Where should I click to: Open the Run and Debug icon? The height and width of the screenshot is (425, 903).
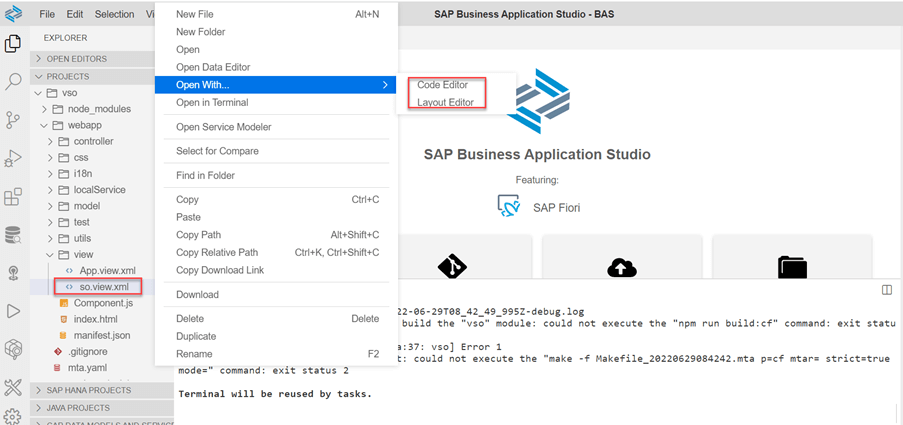coord(13,158)
